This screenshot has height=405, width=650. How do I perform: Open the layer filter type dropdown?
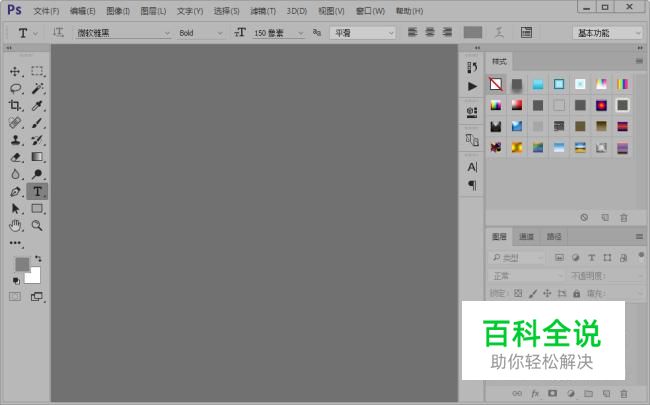point(517,258)
